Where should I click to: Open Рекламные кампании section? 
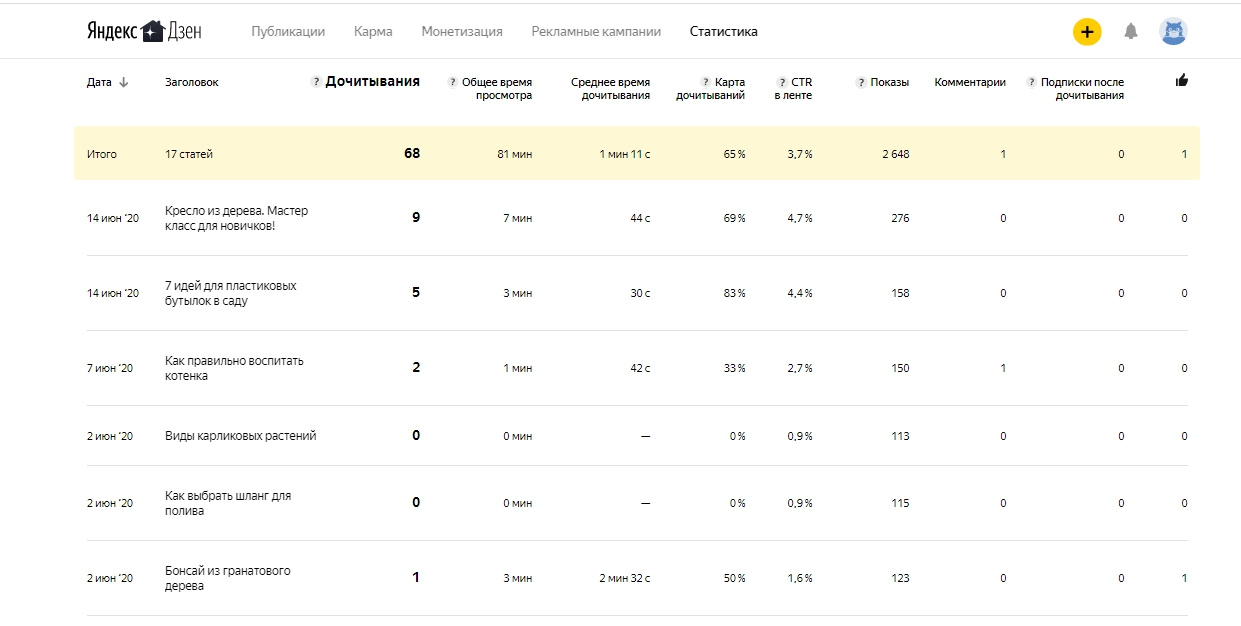click(596, 32)
